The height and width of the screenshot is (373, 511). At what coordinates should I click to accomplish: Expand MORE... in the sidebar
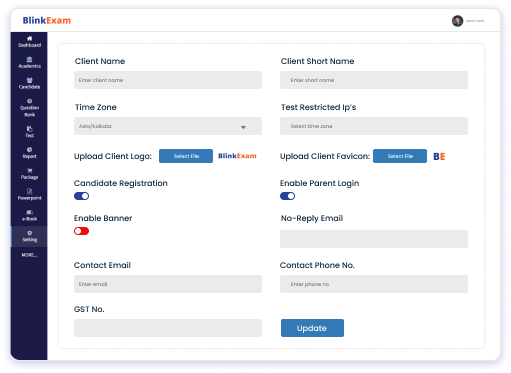point(29,255)
